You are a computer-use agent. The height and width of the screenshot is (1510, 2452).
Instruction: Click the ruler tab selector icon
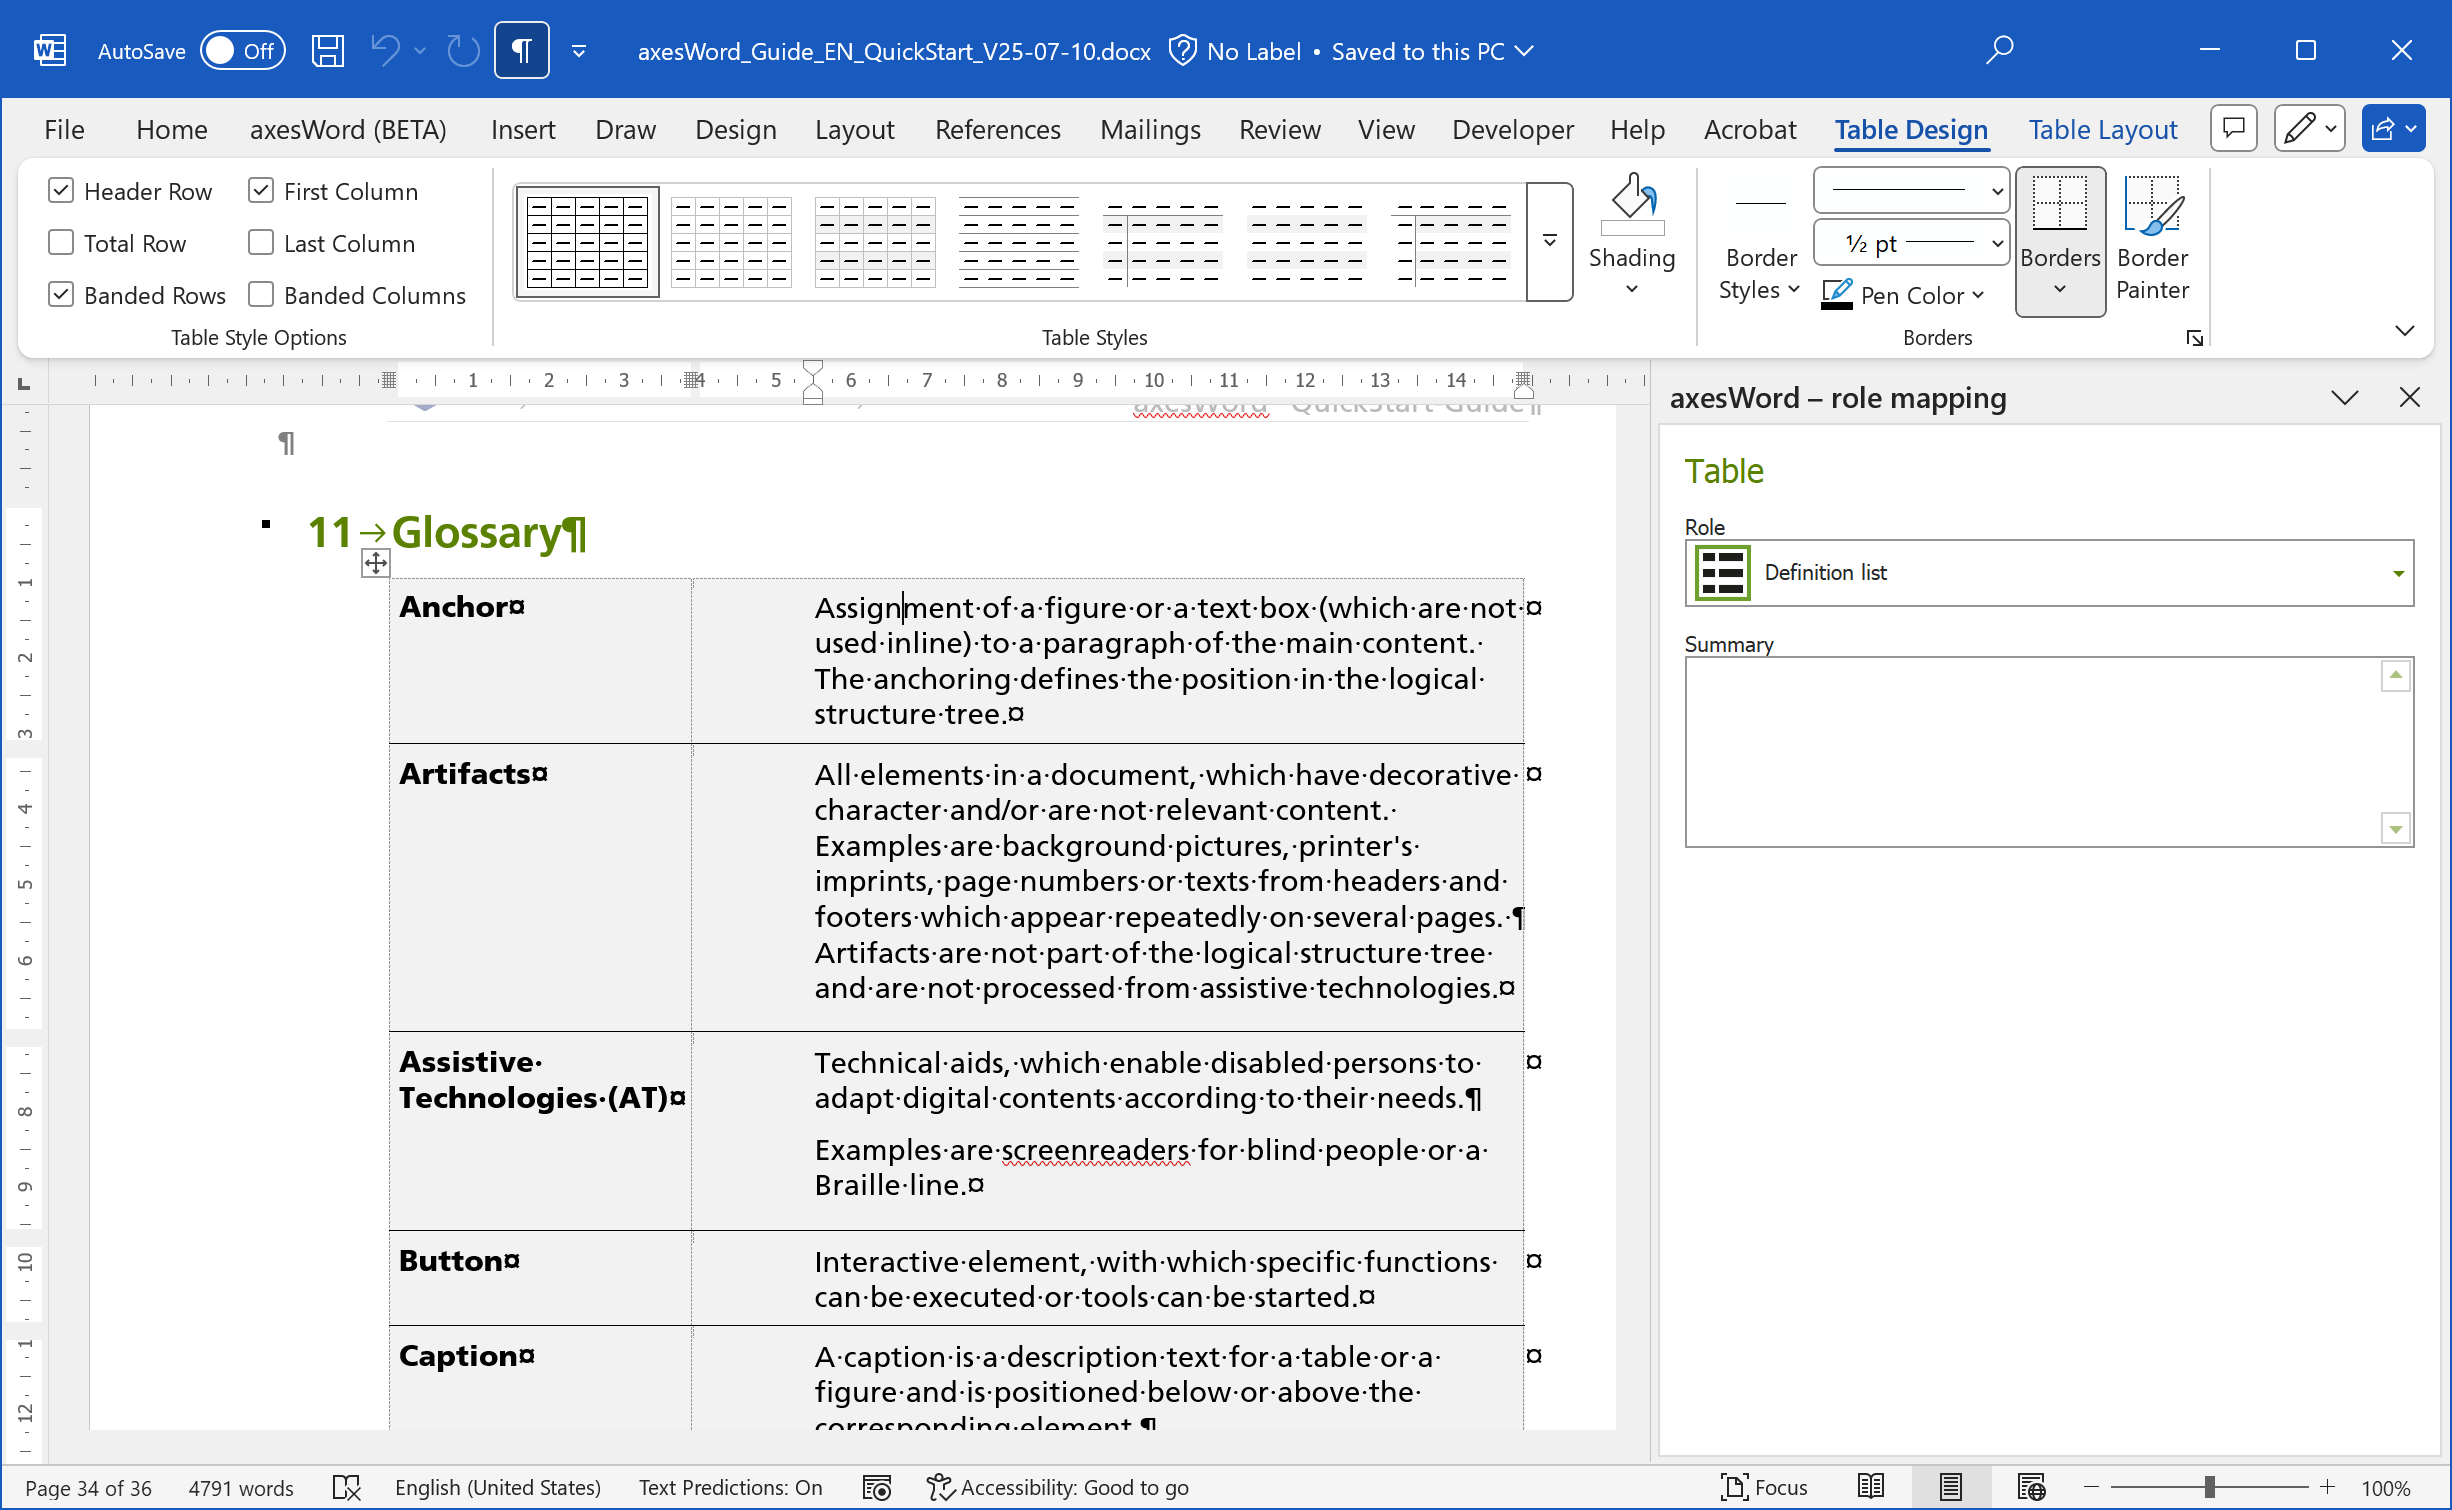pos(24,383)
